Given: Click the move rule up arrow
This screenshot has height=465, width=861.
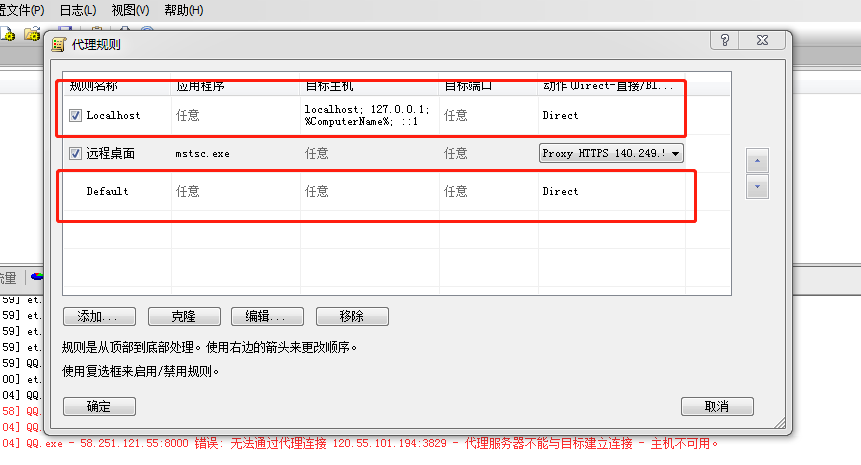Looking at the screenshot, I should [758, 161].
